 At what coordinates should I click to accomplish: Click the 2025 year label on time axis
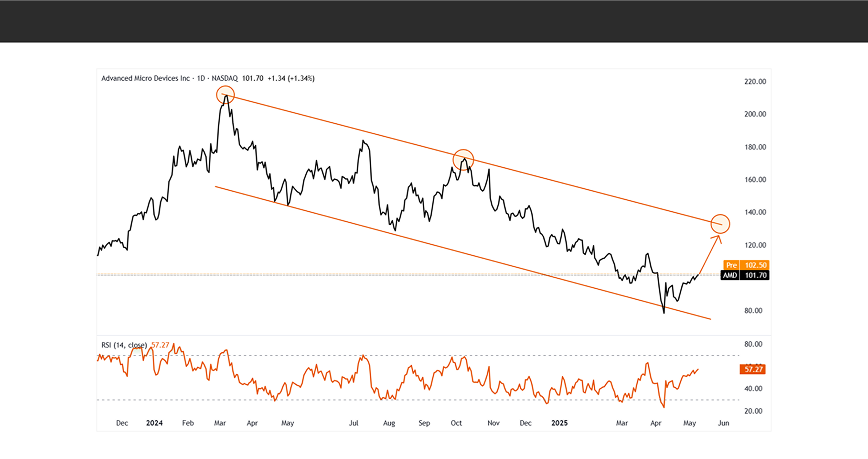click(x=561, y=424)
